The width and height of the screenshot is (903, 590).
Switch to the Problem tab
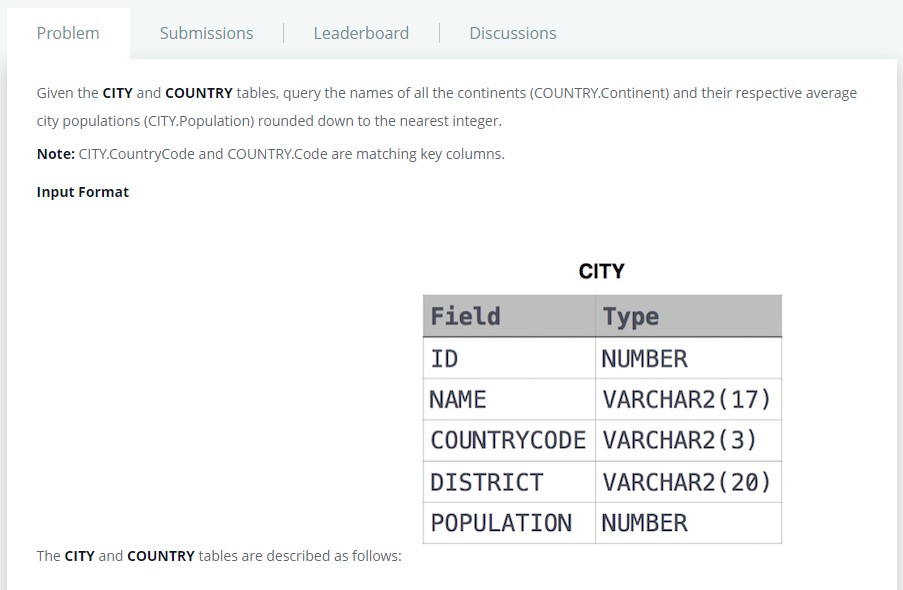pyautogui.click(x=68, y=33)
